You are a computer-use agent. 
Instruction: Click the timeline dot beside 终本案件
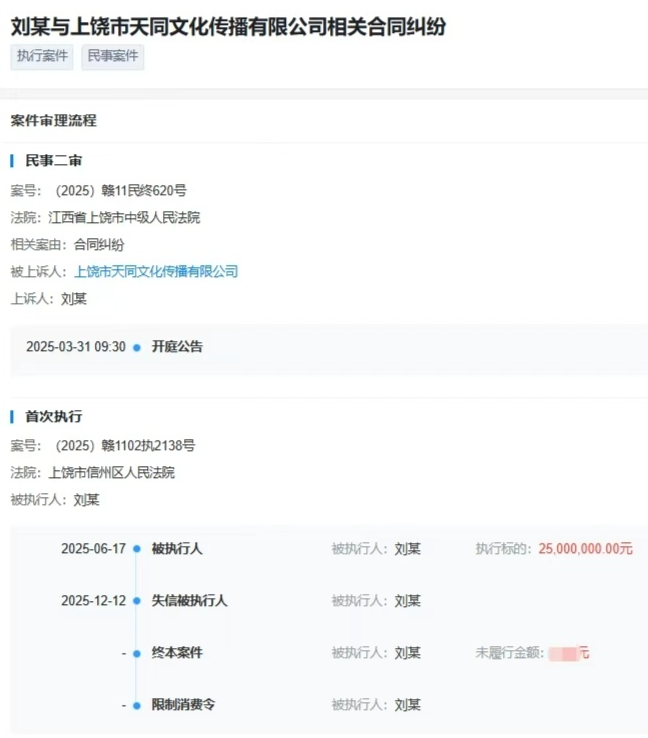click(137, 653)
